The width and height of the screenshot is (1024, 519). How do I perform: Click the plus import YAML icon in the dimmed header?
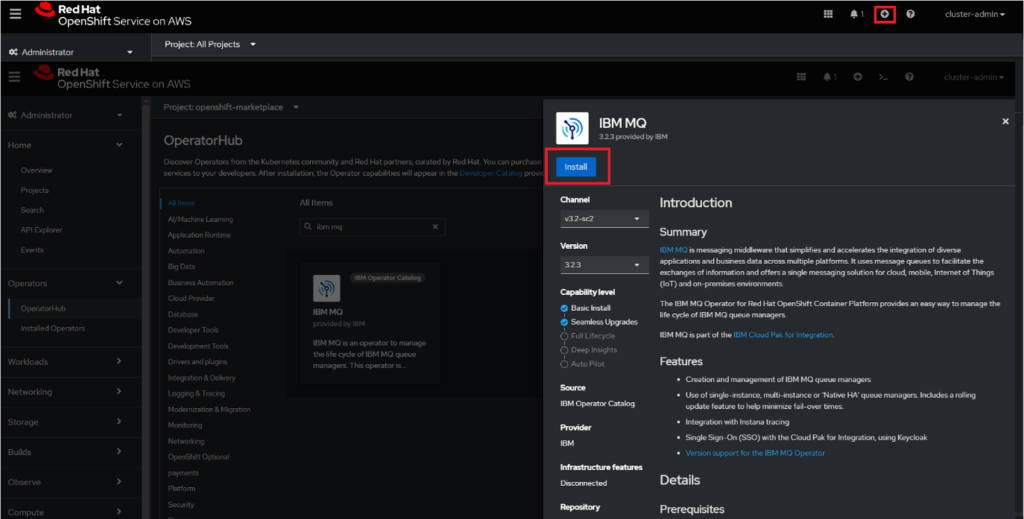857,77
